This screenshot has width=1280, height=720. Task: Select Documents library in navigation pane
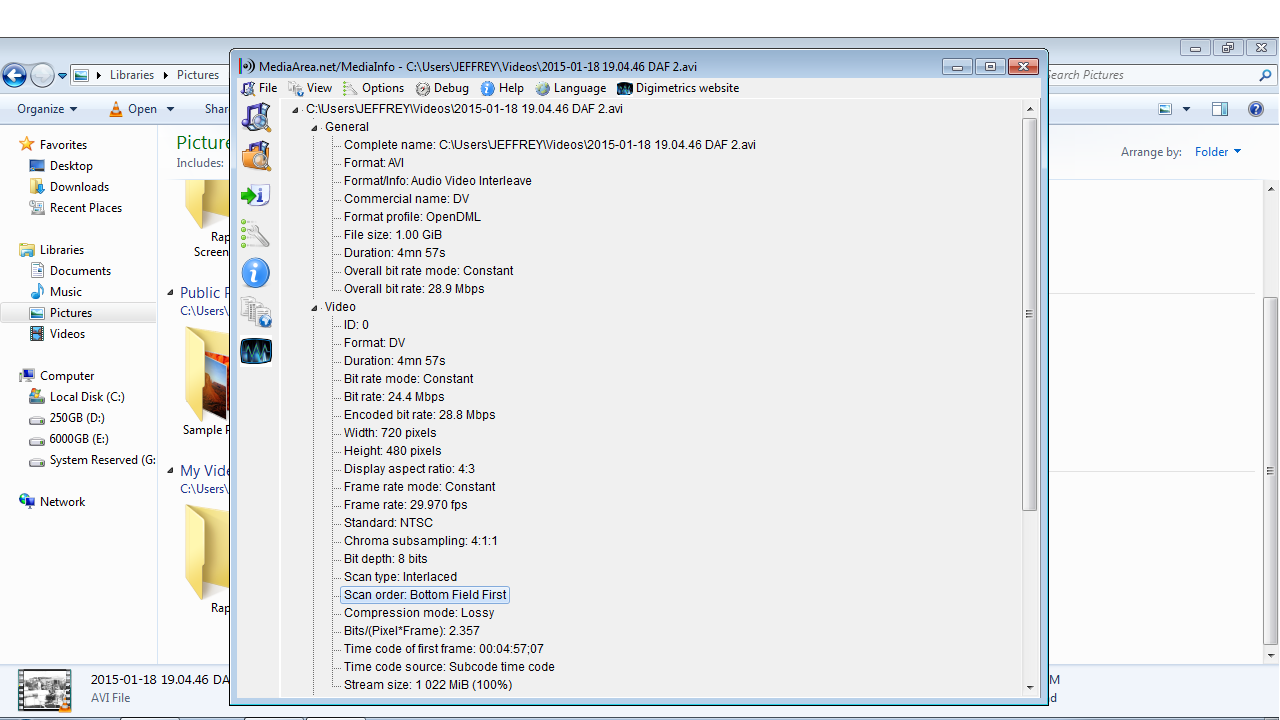[80, 271]
